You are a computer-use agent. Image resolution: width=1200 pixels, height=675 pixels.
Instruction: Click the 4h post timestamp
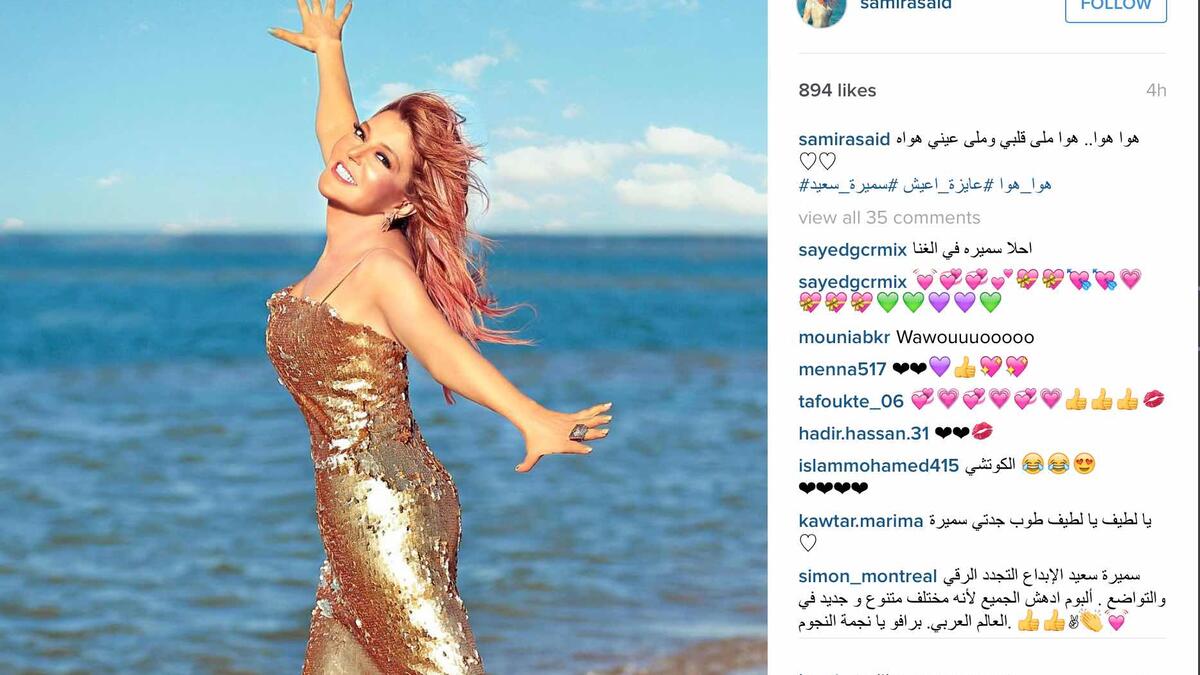pos(1156,90)
